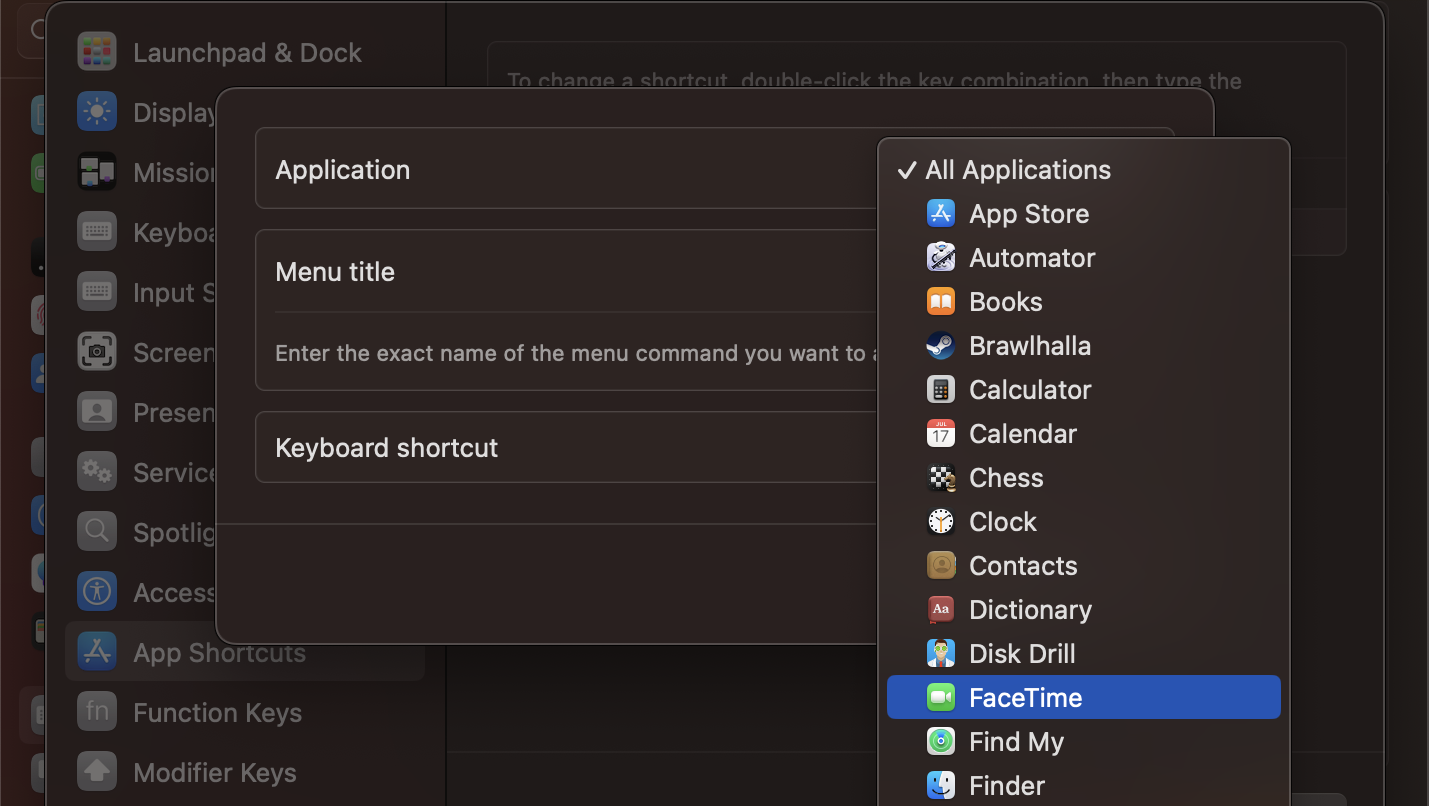The image size is (1429, 806).
Task: Open Services settings
Action: [96, 472]
